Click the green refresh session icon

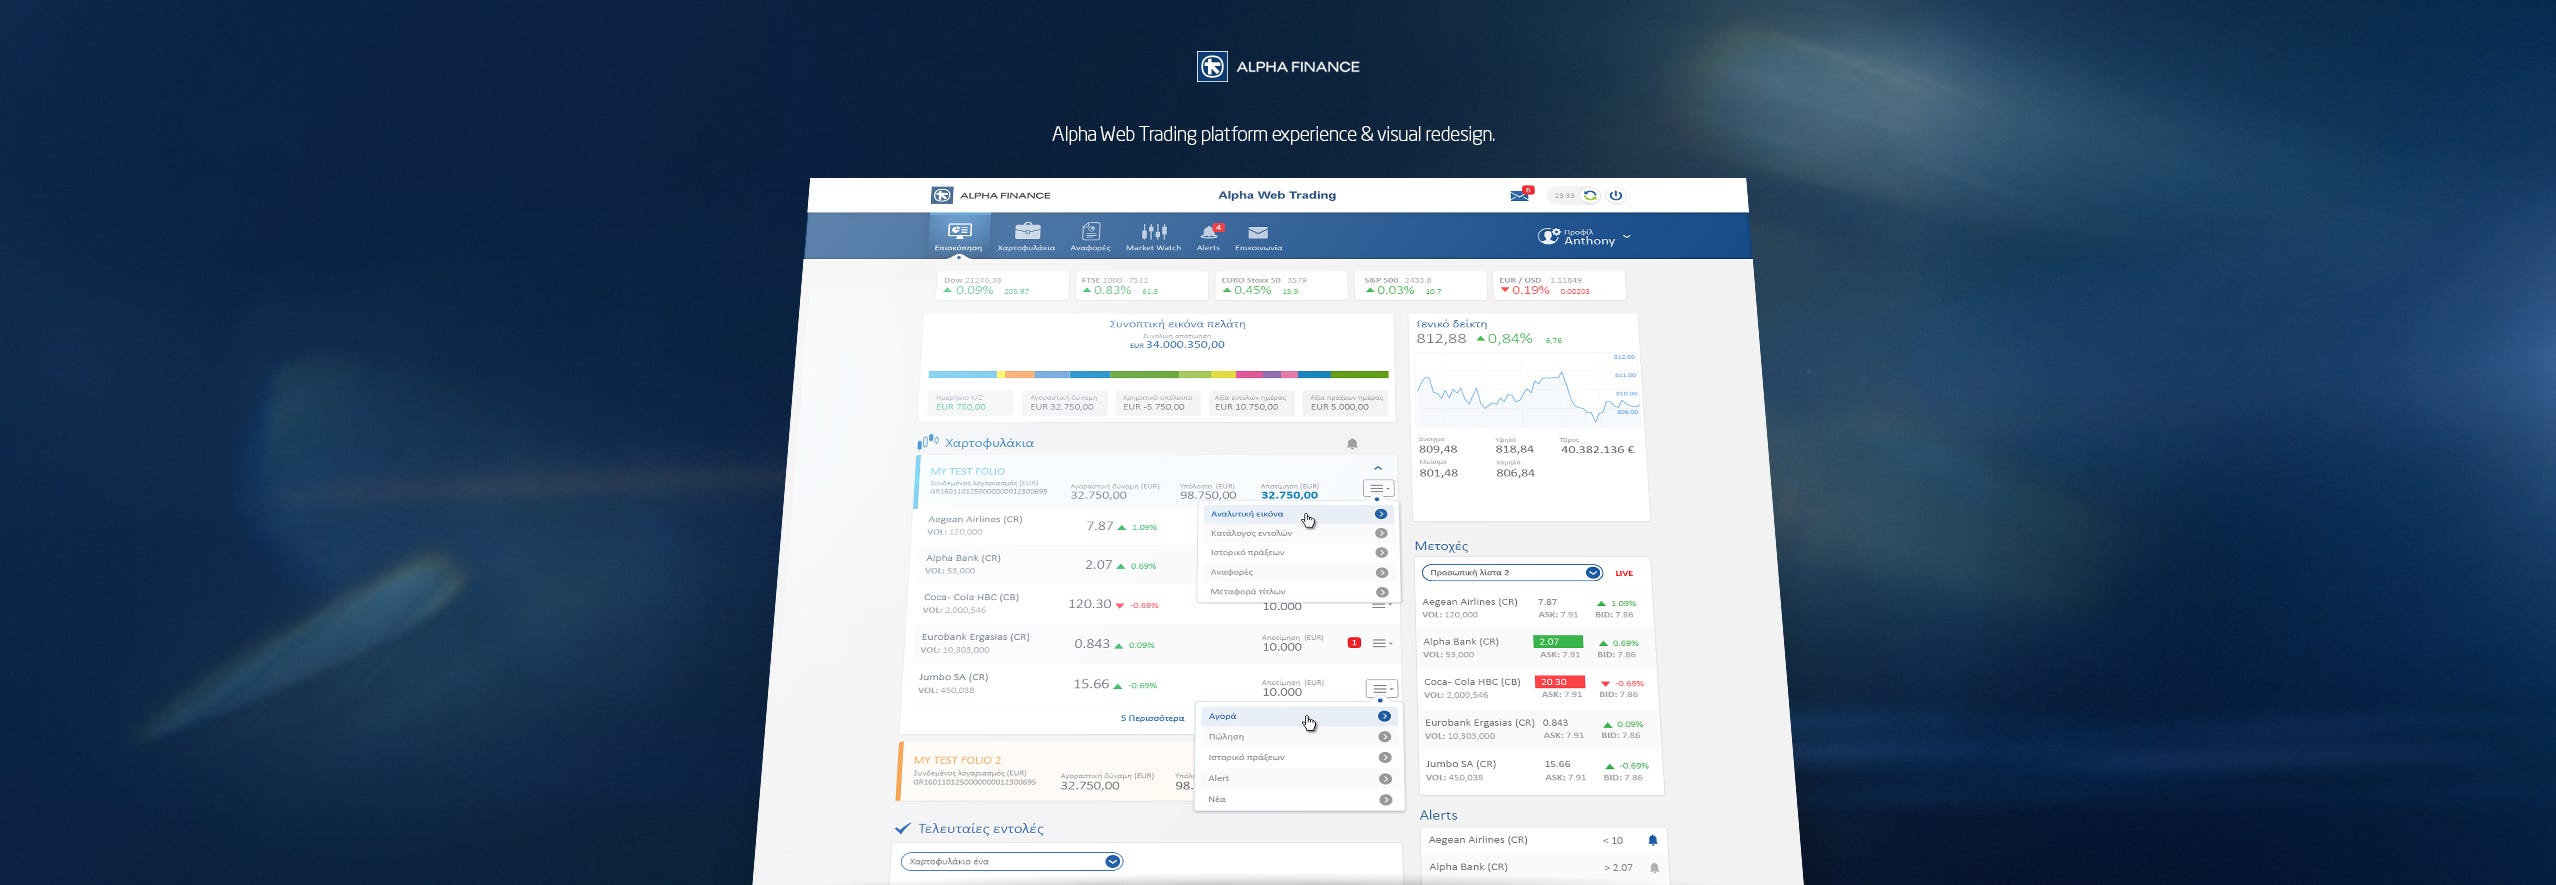coord(1590,196)
